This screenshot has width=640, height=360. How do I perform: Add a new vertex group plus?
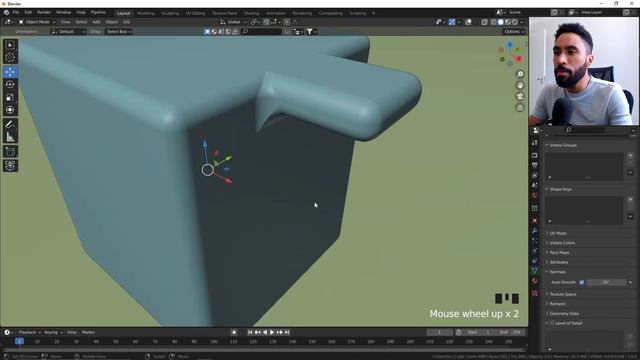coord(630,156)
